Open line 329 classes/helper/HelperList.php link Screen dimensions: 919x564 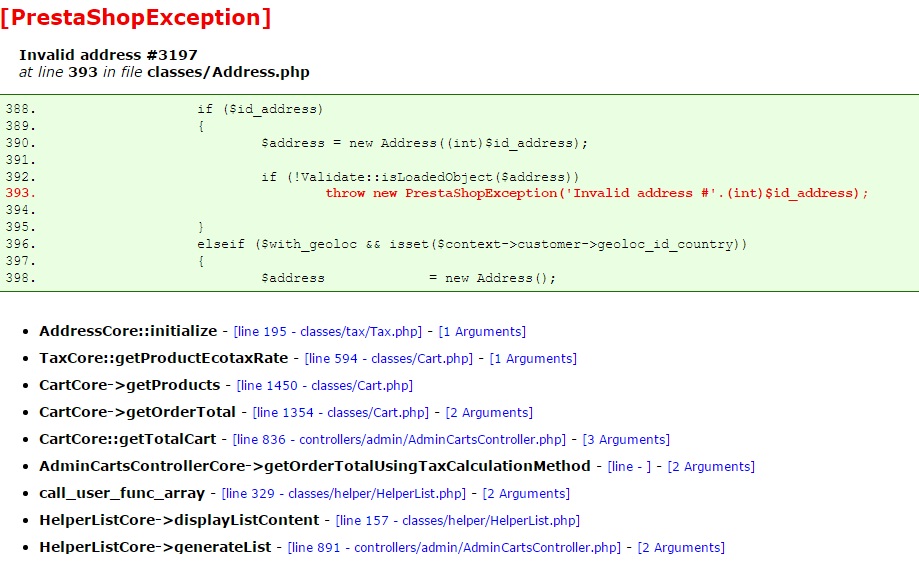[x=343, y=494]
